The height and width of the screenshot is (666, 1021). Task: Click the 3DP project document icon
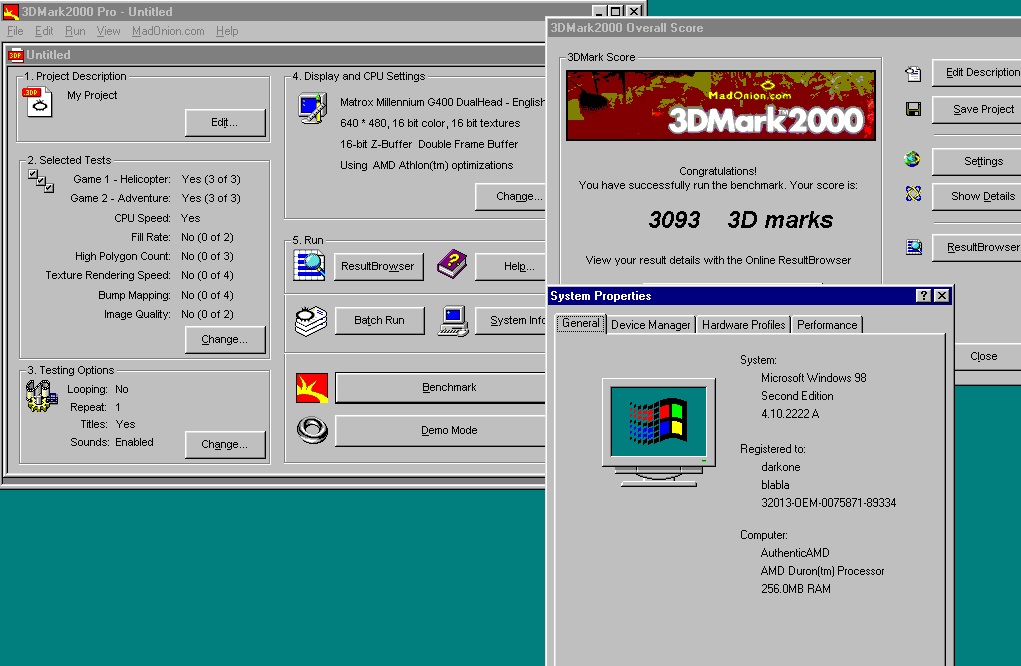pyautogui.click(x=38, y=102)
